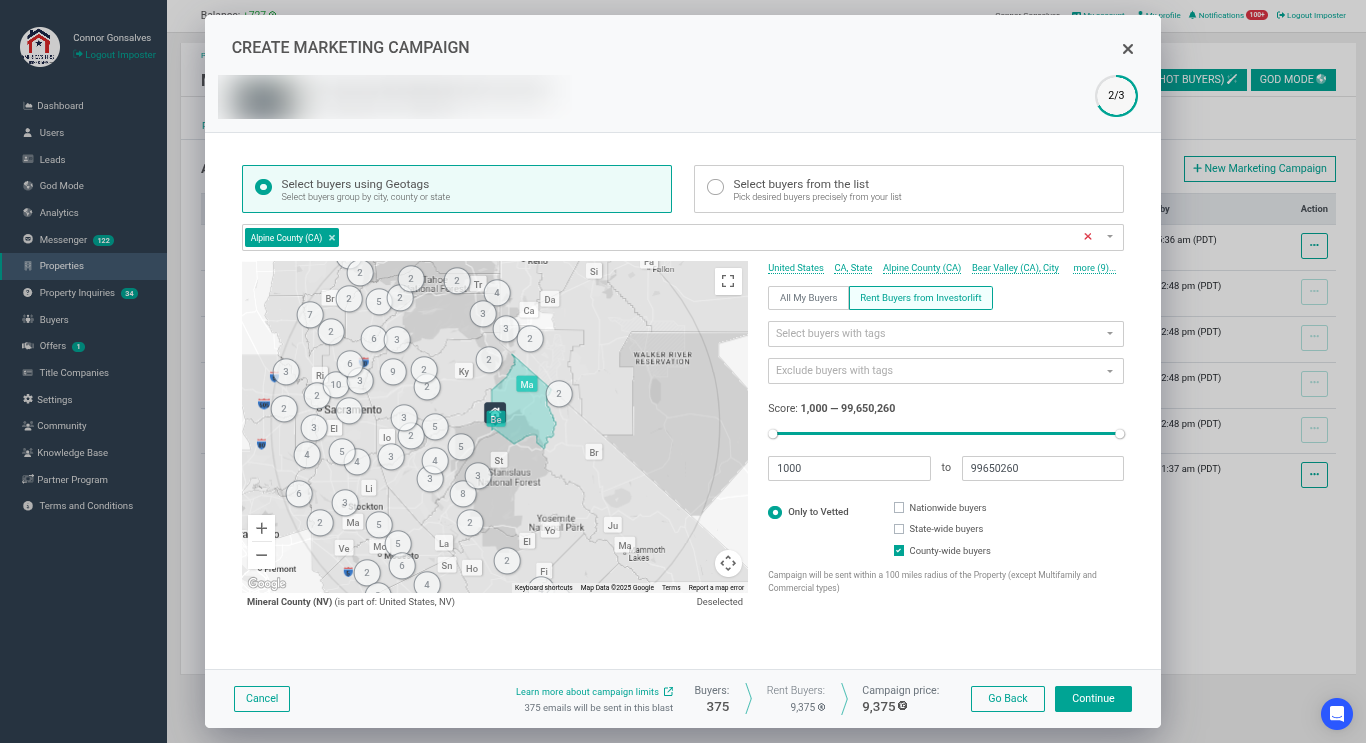Click Continue button

[x=1093, y=699]
